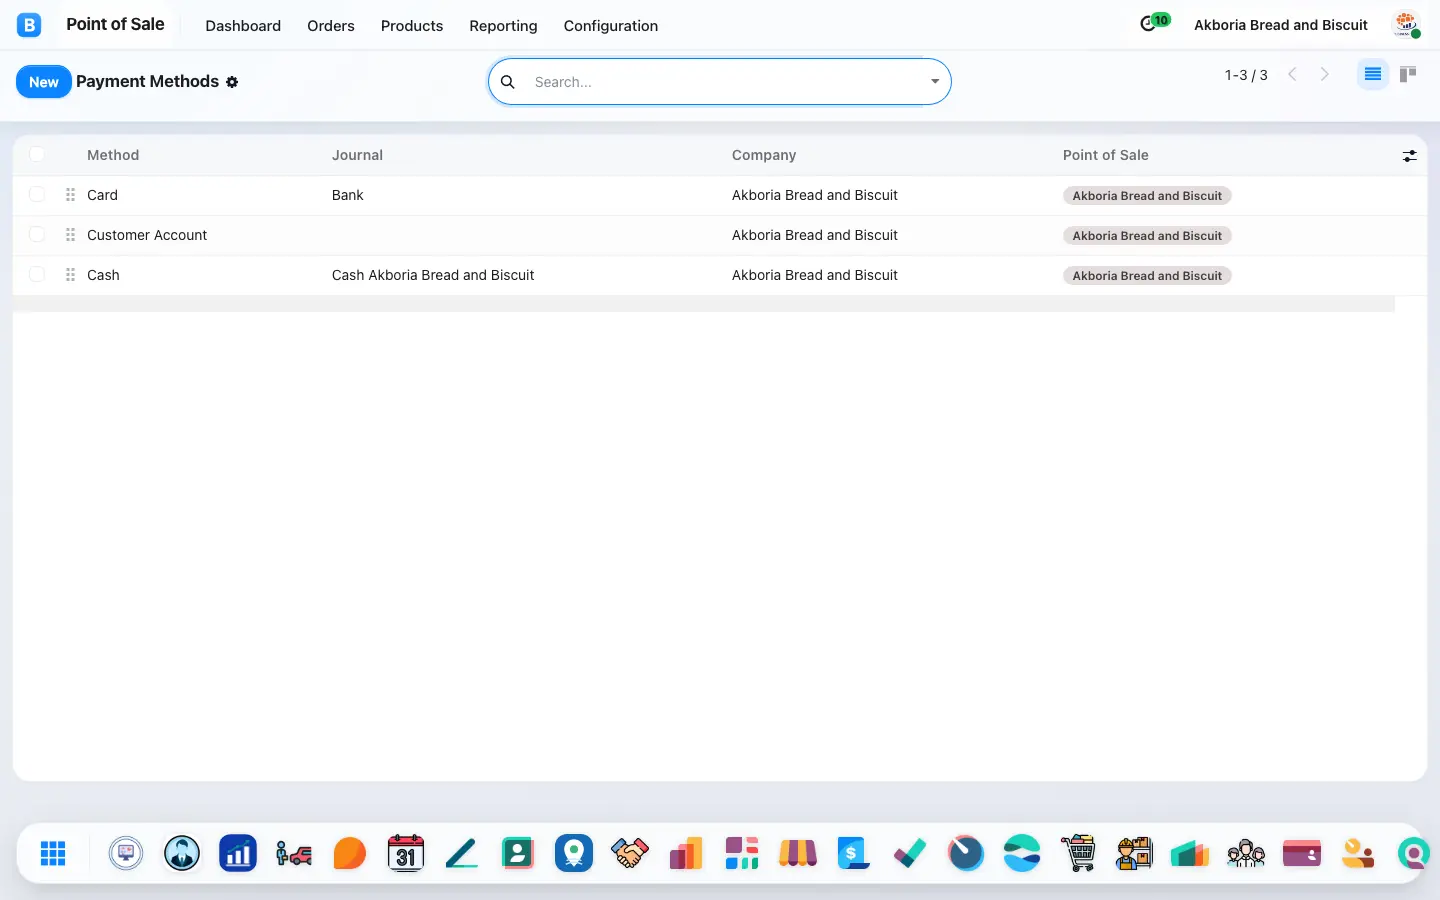Viewport: 1440px width, 900px height.
Task: Click the Point of Sale column header
Action: coord(1105,155)
